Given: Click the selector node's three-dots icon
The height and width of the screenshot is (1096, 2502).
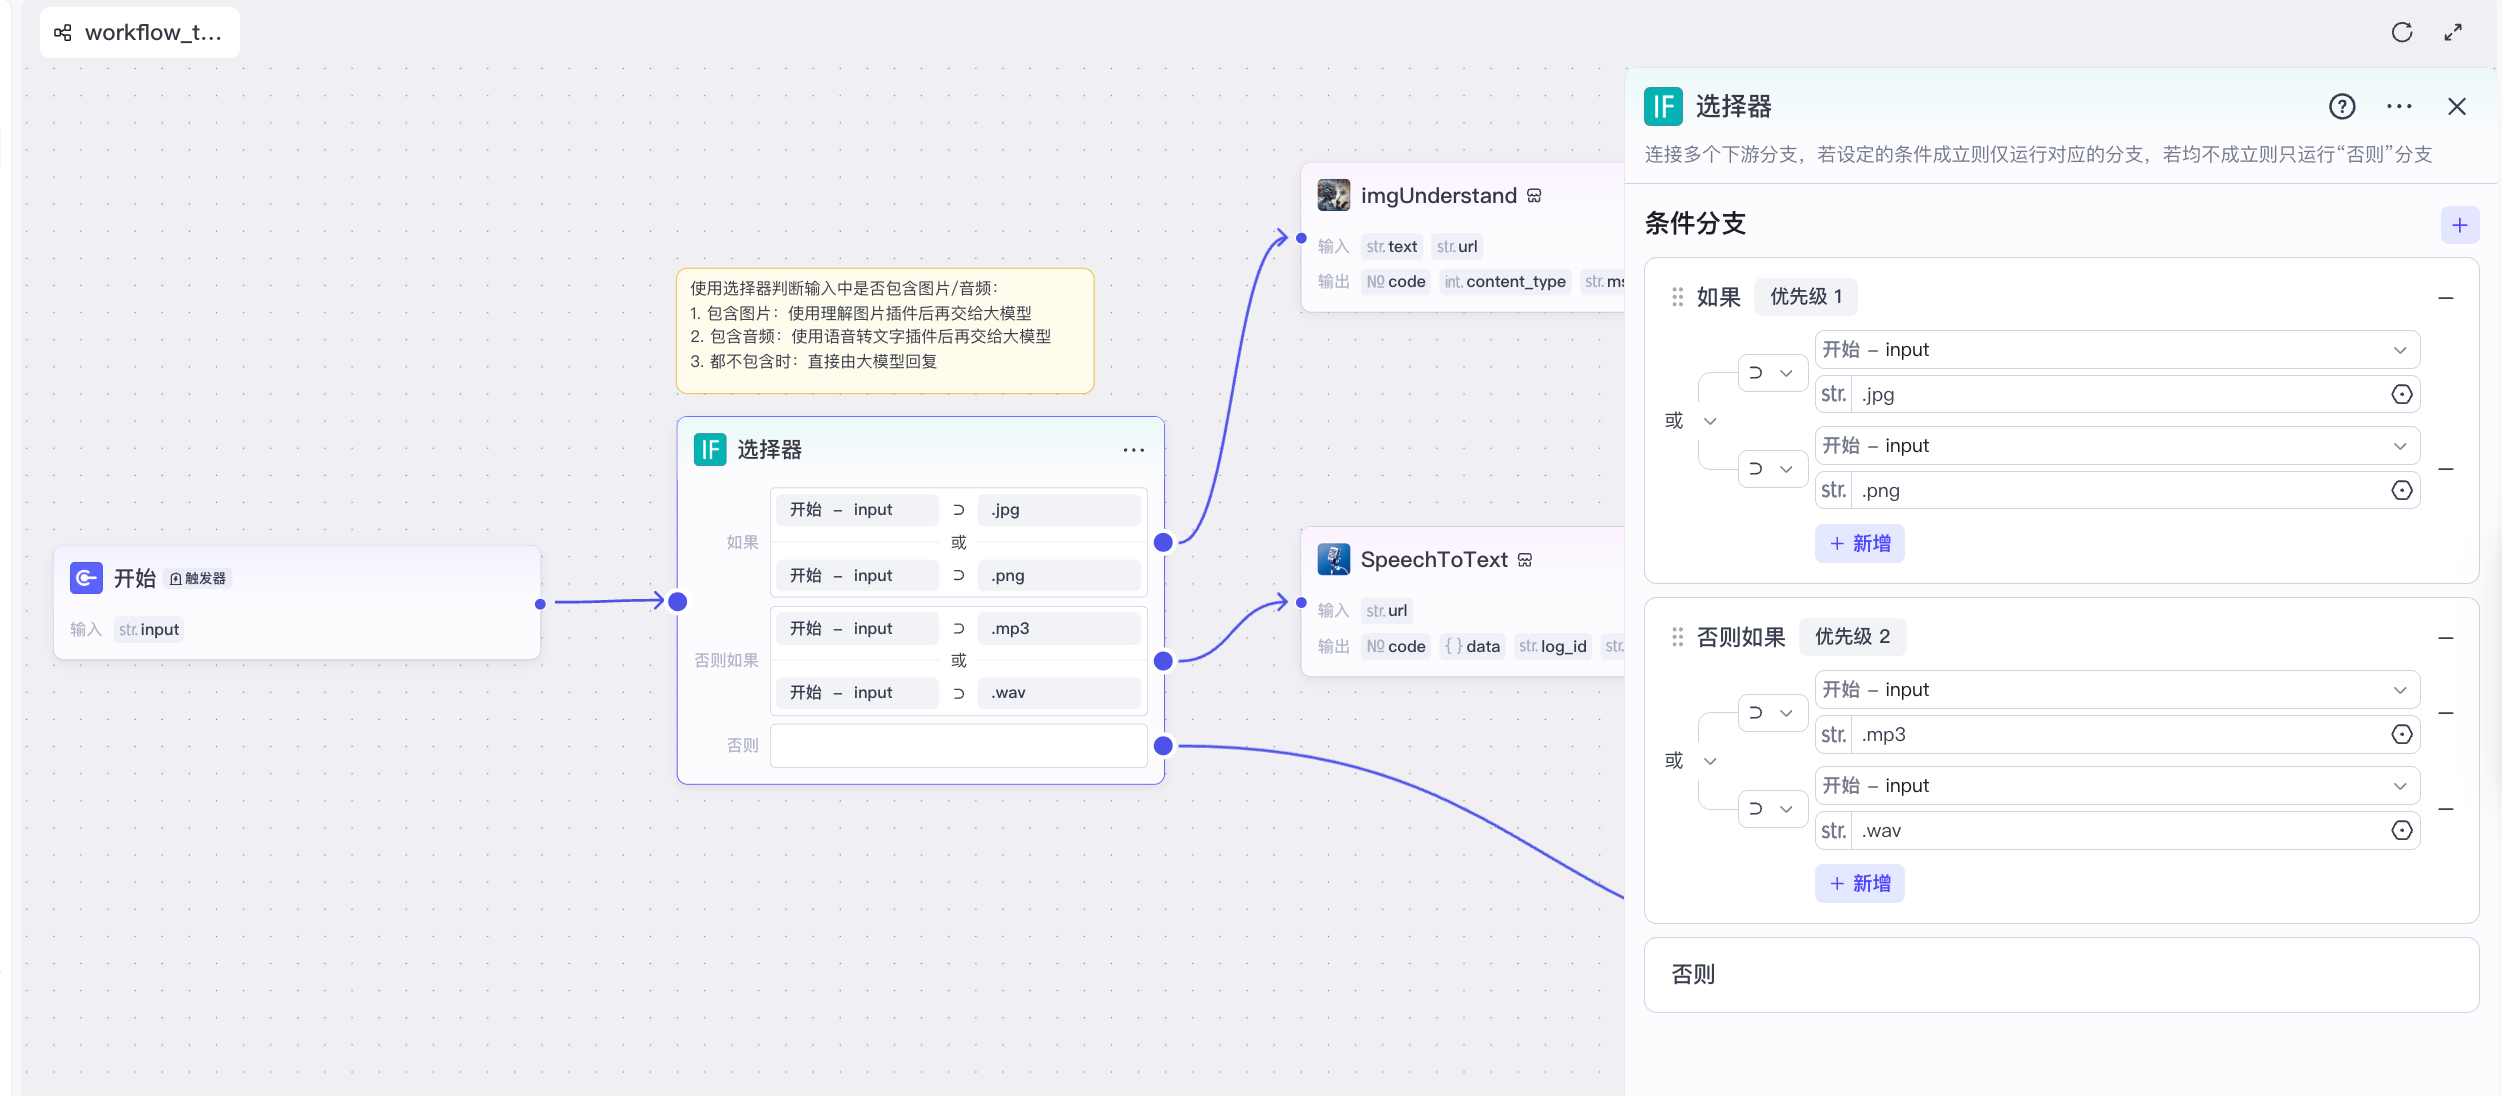Looking at the screenshot, I should pos(1133,450).
